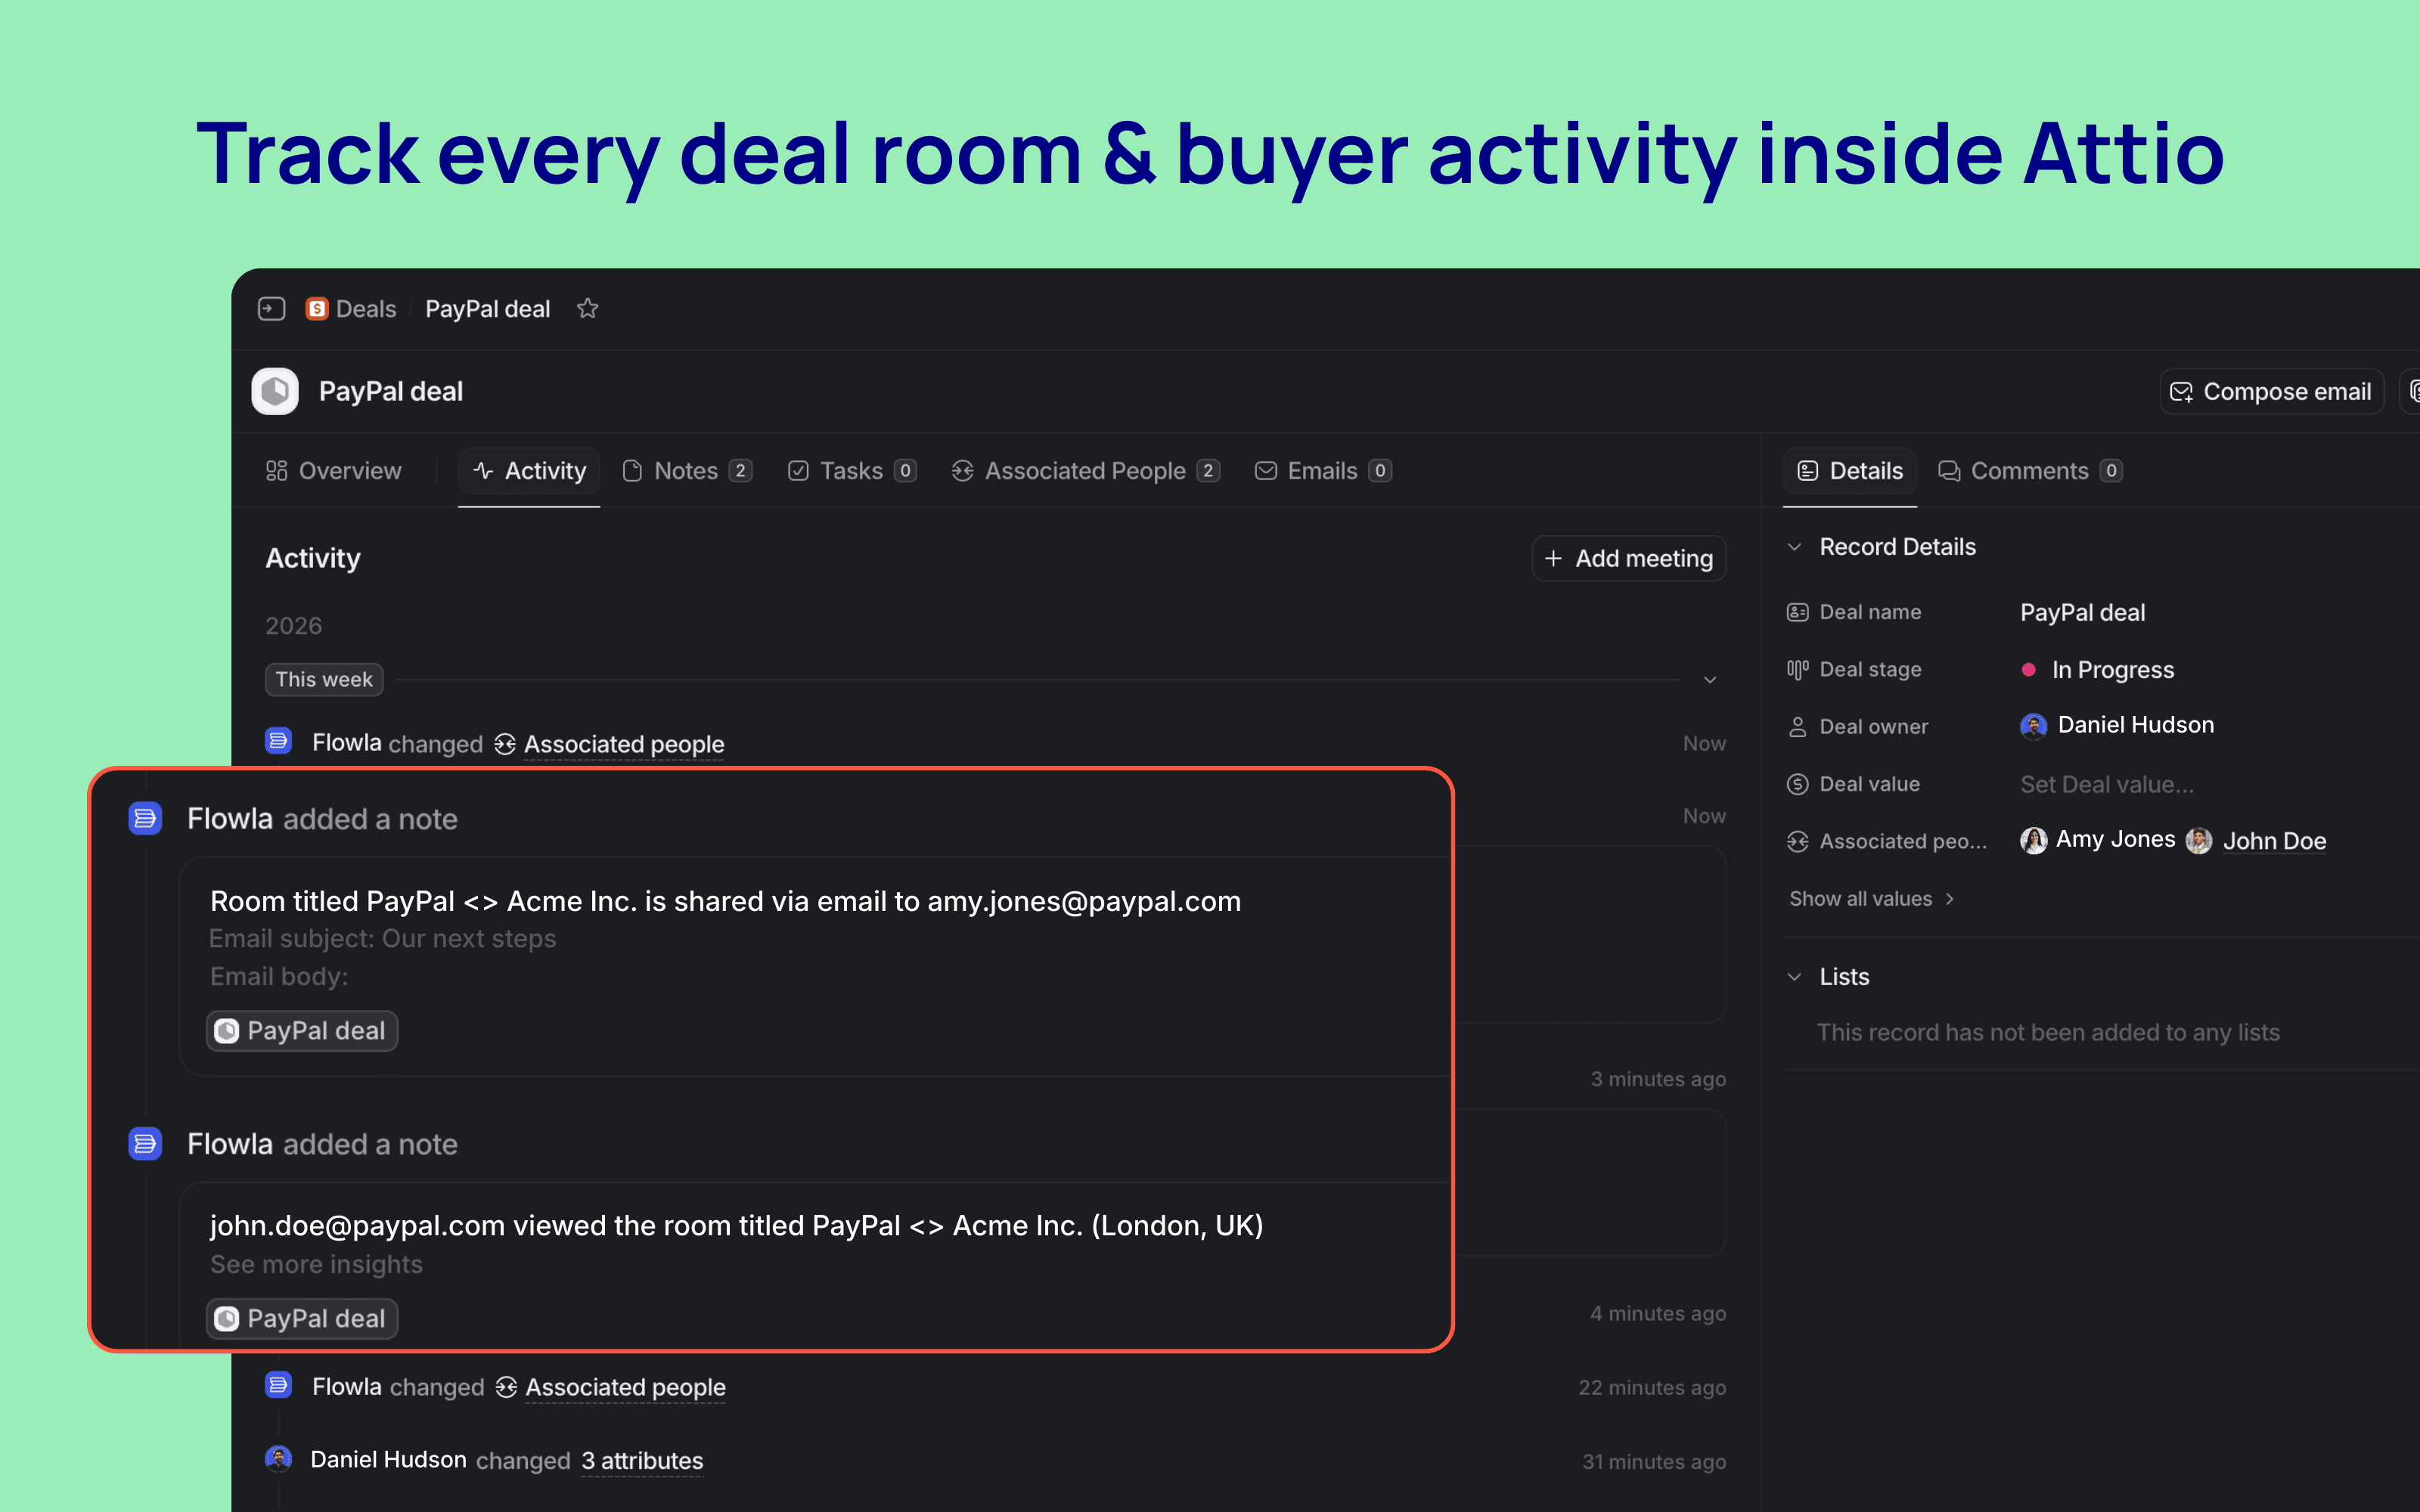Open the See more insights link
The width and height of the screenshot is (2420, 1512).
click(x=316, y=1265)
